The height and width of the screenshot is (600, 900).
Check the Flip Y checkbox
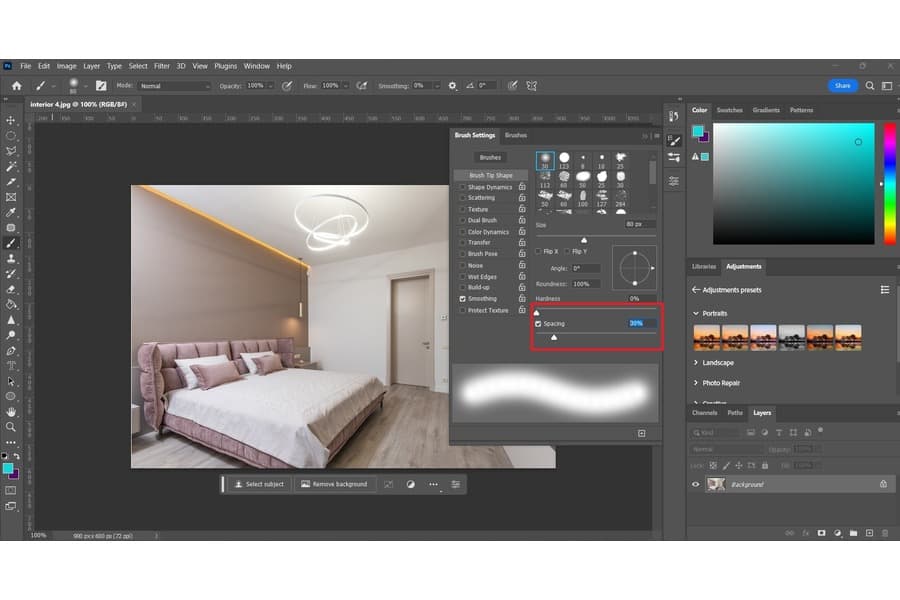point(567,251)
